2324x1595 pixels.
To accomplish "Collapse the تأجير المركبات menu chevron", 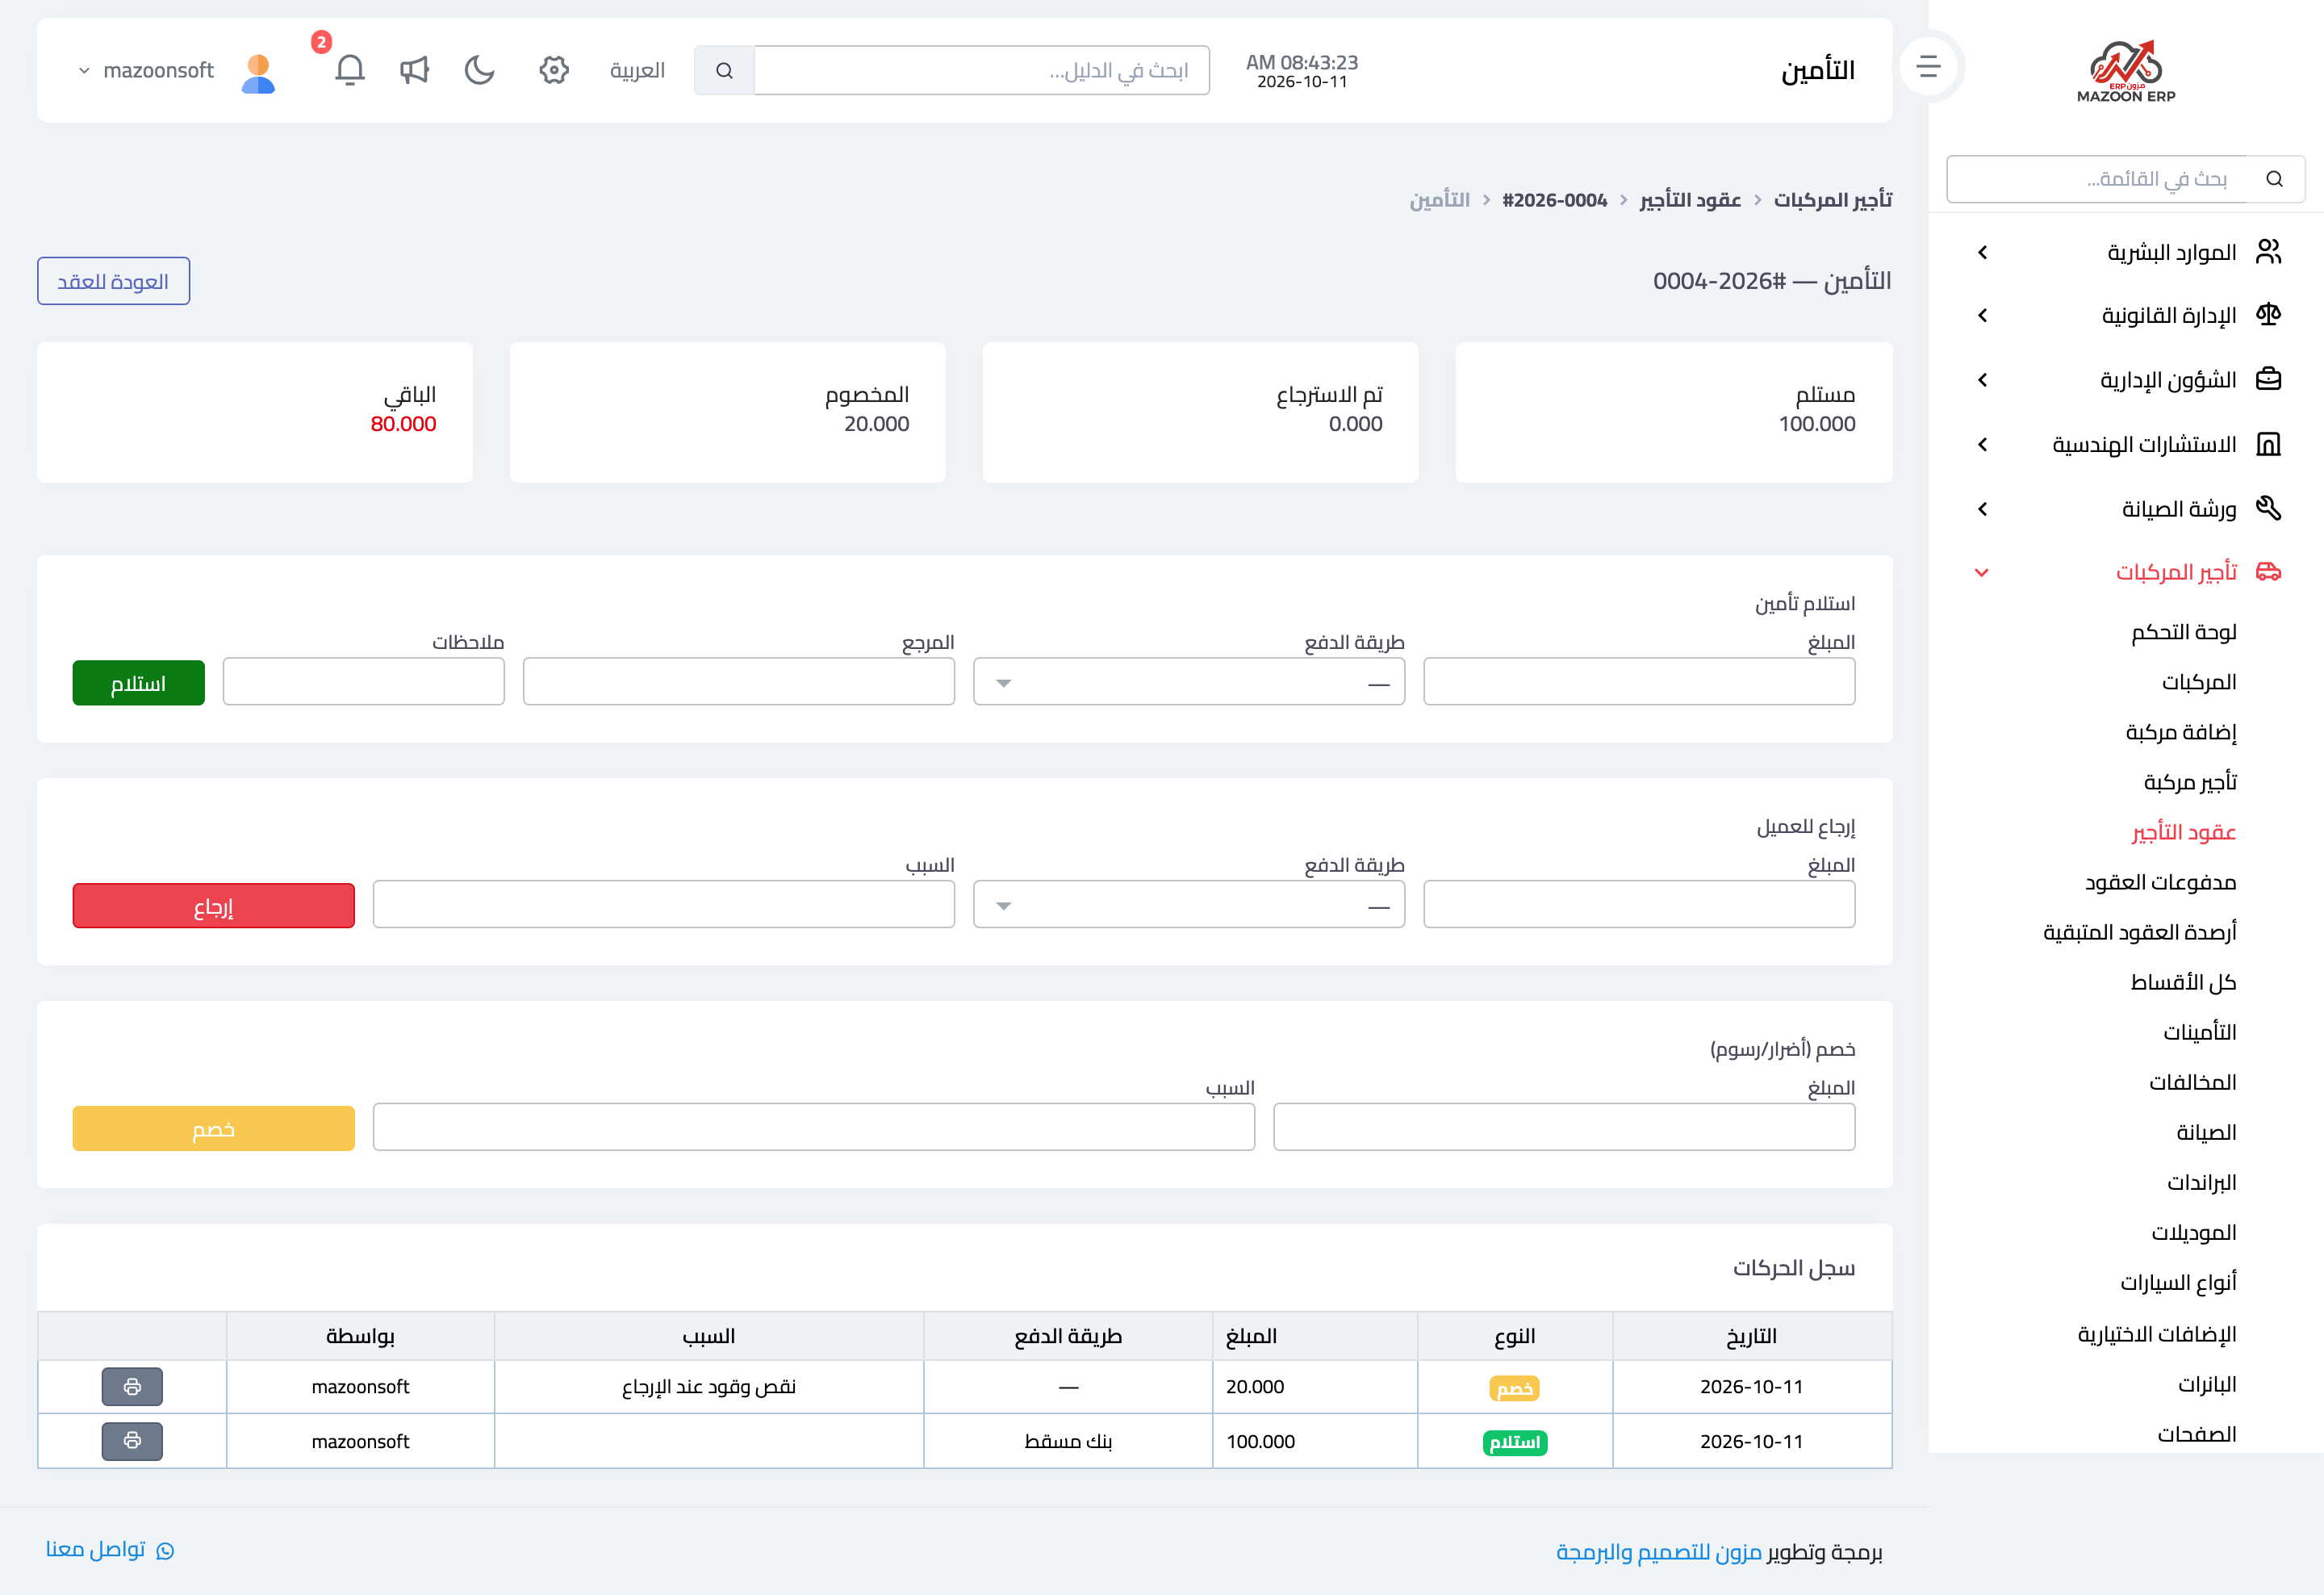I will click(x=1982, y=572).
